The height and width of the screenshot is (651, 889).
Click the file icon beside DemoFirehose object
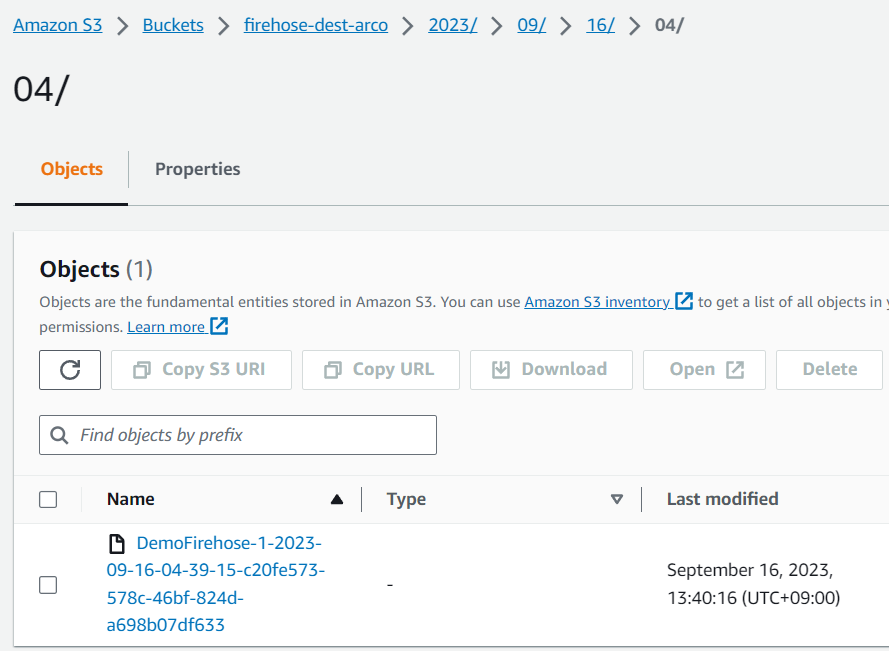(117, 543)
